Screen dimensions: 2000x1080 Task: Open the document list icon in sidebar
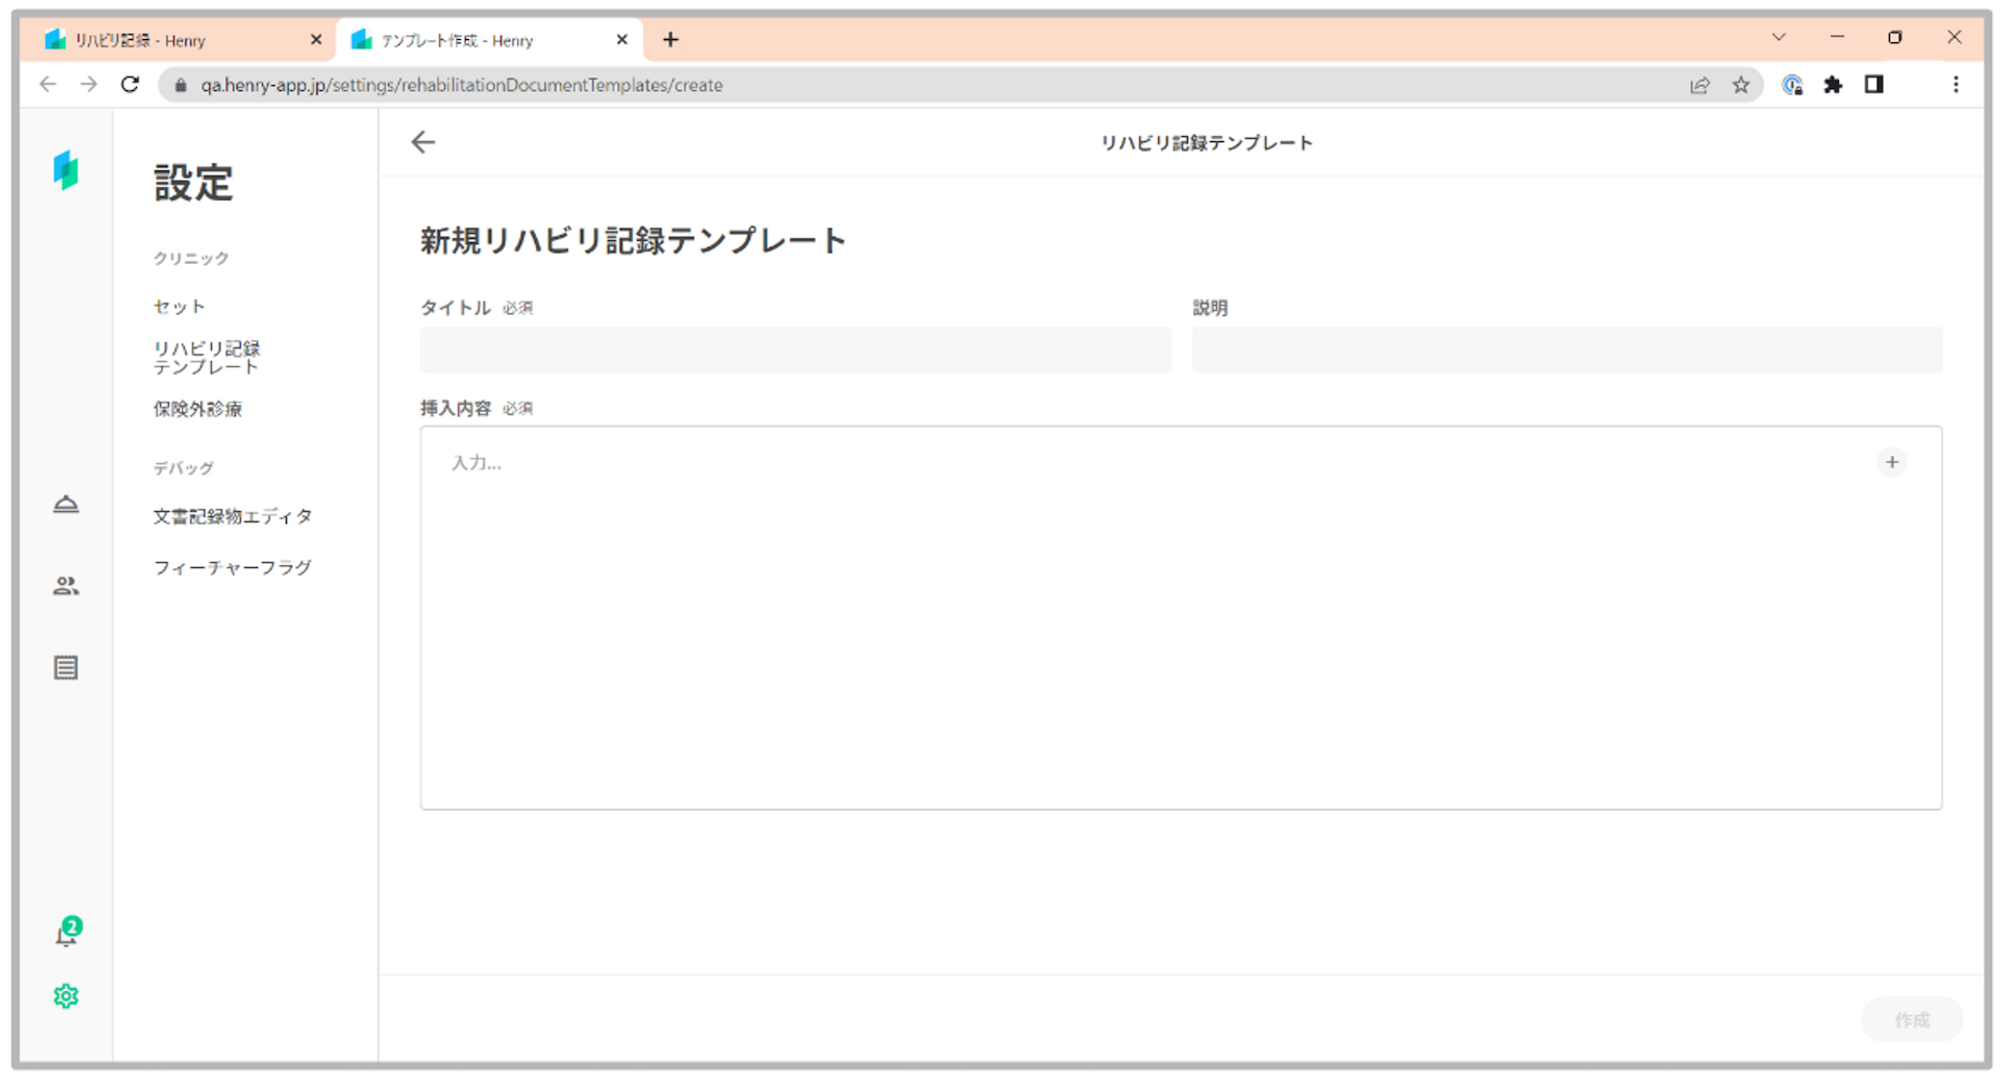(x=66, y=668)
